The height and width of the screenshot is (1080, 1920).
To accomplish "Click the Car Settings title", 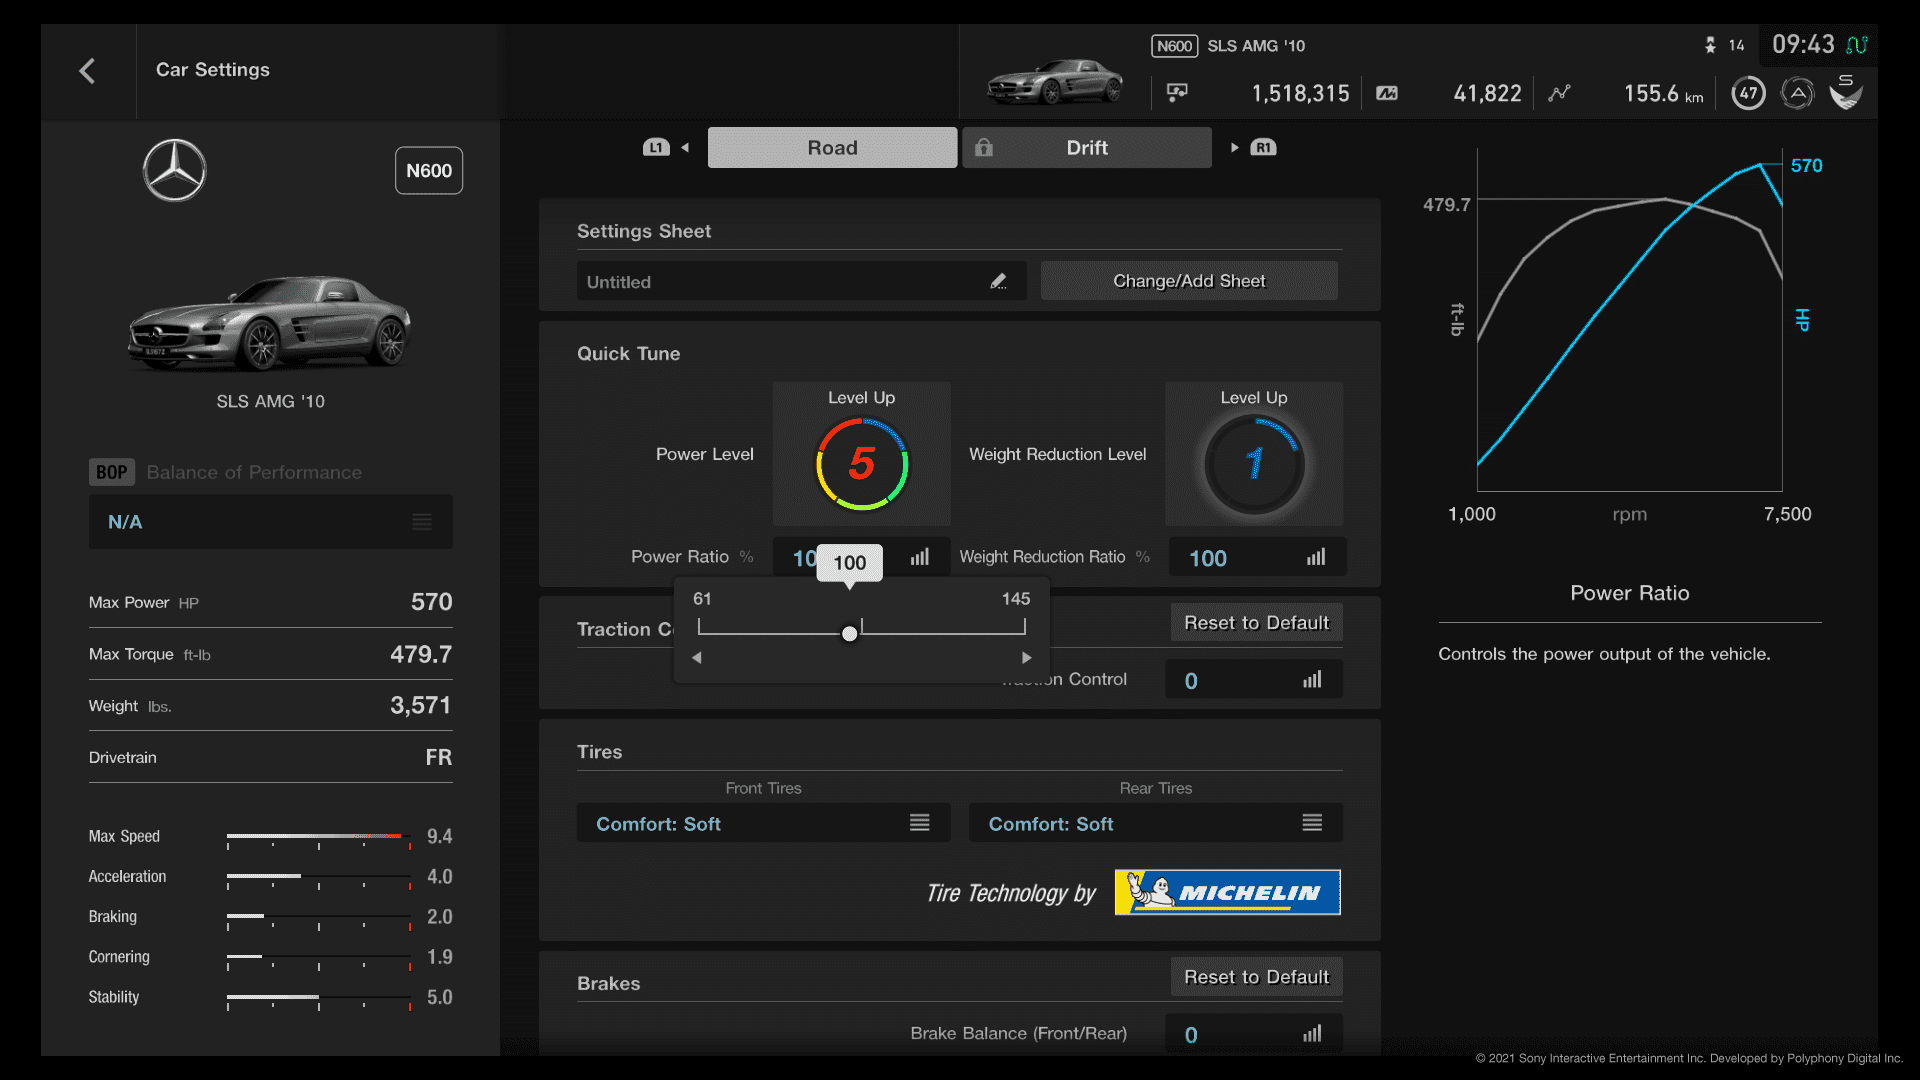I will click(x=212, y=70).
